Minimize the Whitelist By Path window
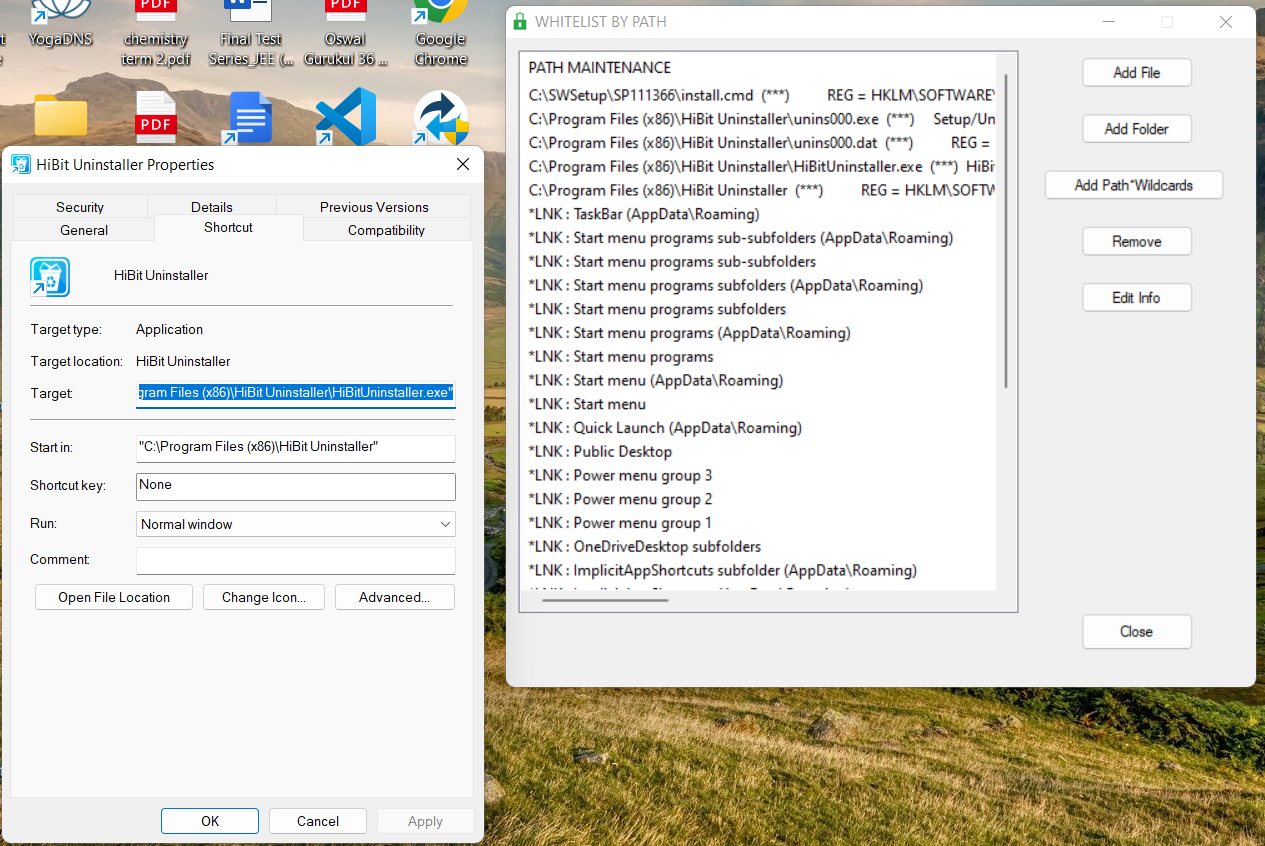1265x846 pixels. [x=1109, y=22]
